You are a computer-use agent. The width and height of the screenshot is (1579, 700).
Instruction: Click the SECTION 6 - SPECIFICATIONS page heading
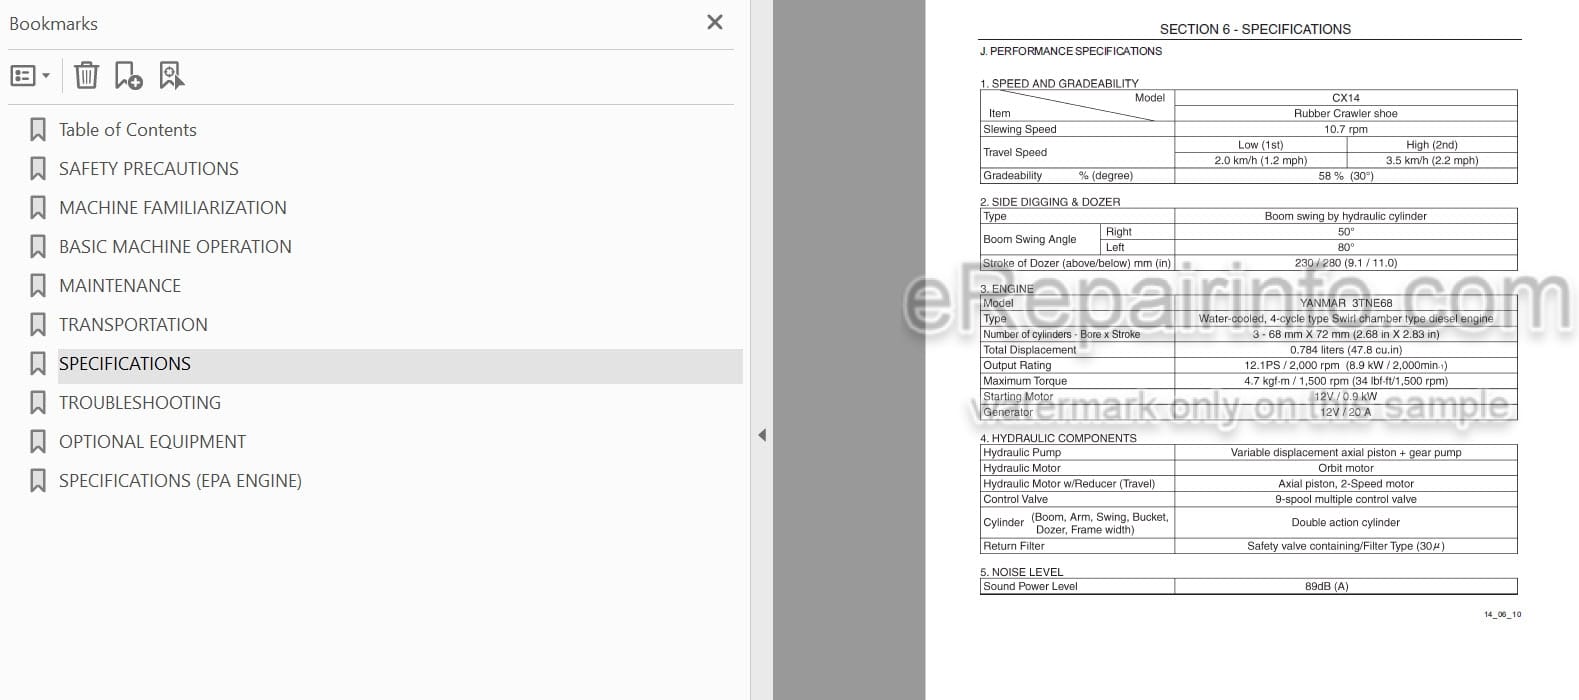(1255, 29)
